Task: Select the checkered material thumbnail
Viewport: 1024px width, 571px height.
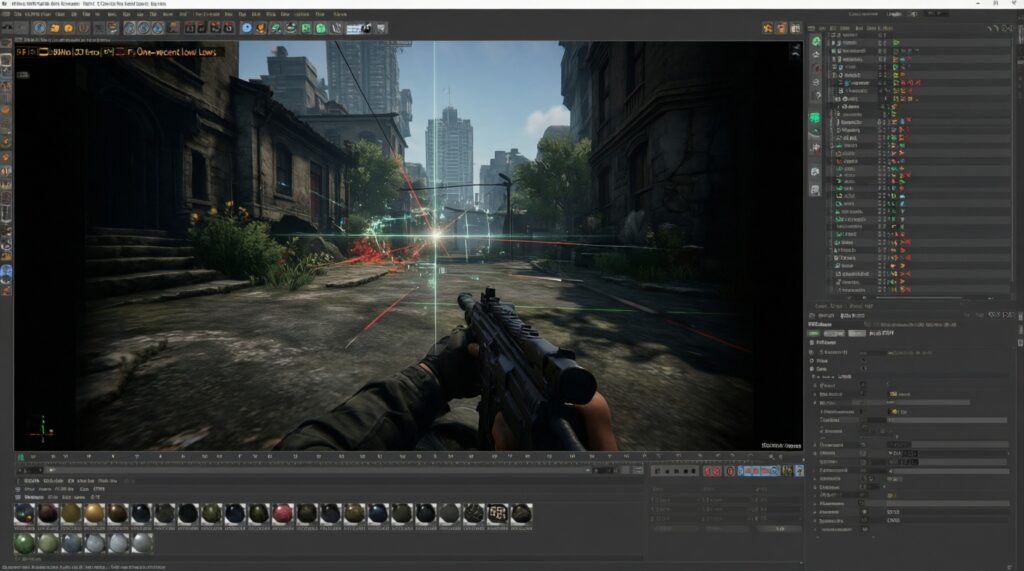Action: click(x=497, y=513)
